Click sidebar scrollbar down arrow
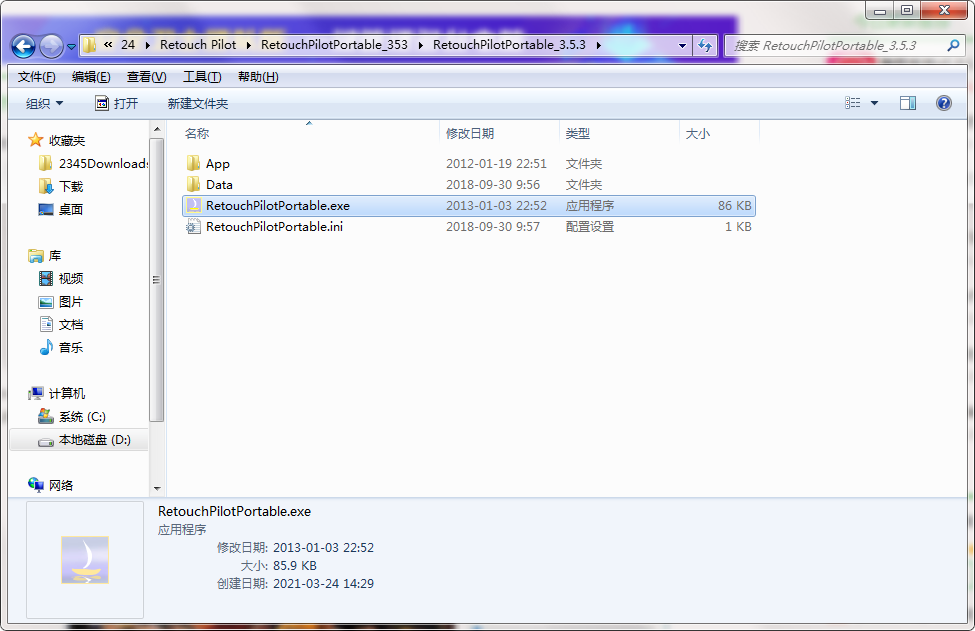 157,489
